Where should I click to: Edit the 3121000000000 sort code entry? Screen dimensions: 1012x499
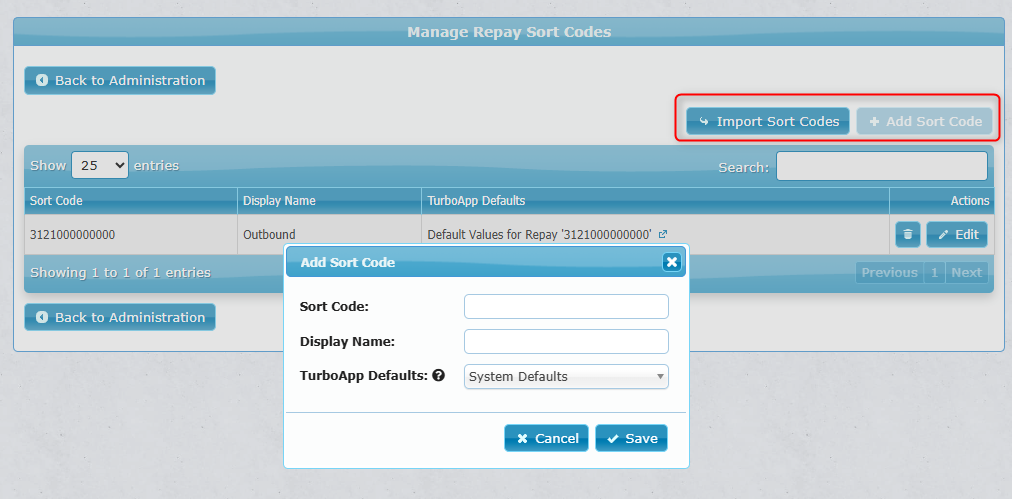pos(957,234)
